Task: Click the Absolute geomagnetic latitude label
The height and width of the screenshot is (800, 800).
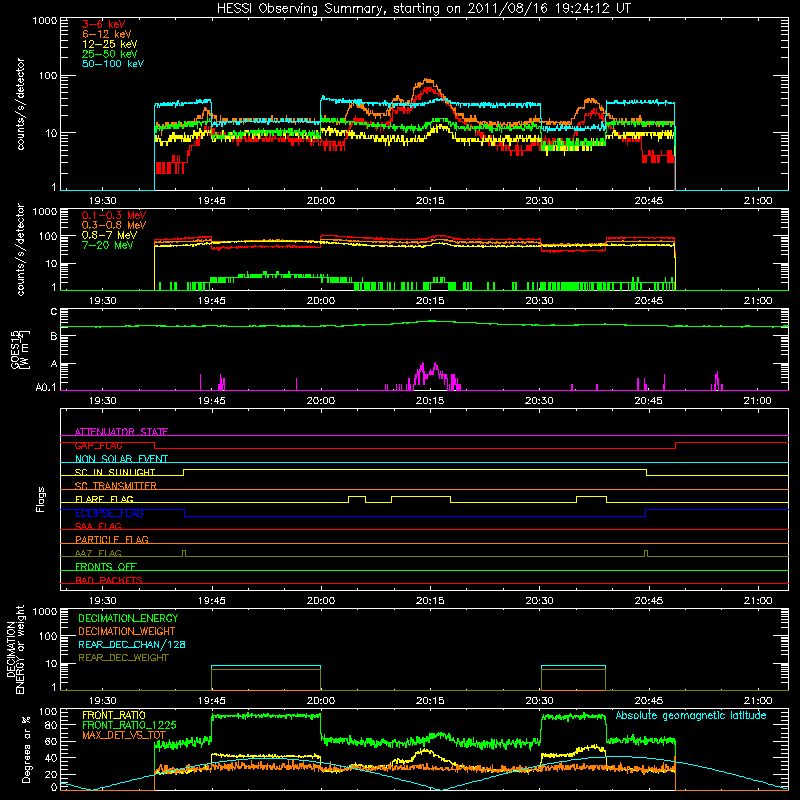Action: click(691, 715)
